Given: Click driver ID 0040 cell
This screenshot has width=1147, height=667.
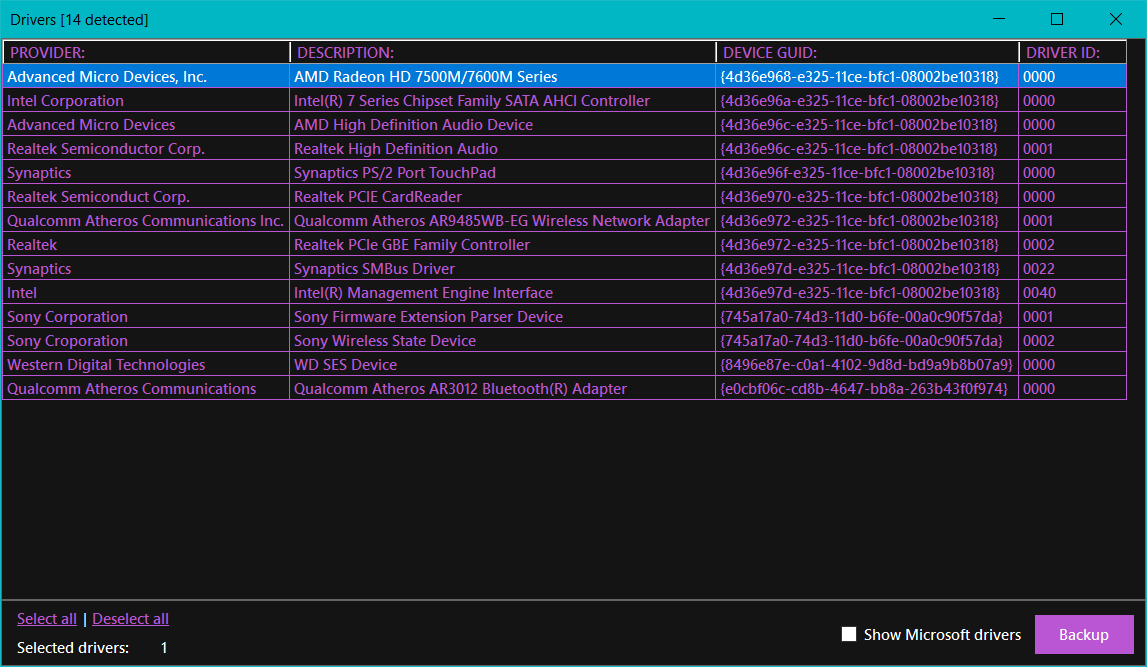Looking at the screenshot, I should 1072,293.
